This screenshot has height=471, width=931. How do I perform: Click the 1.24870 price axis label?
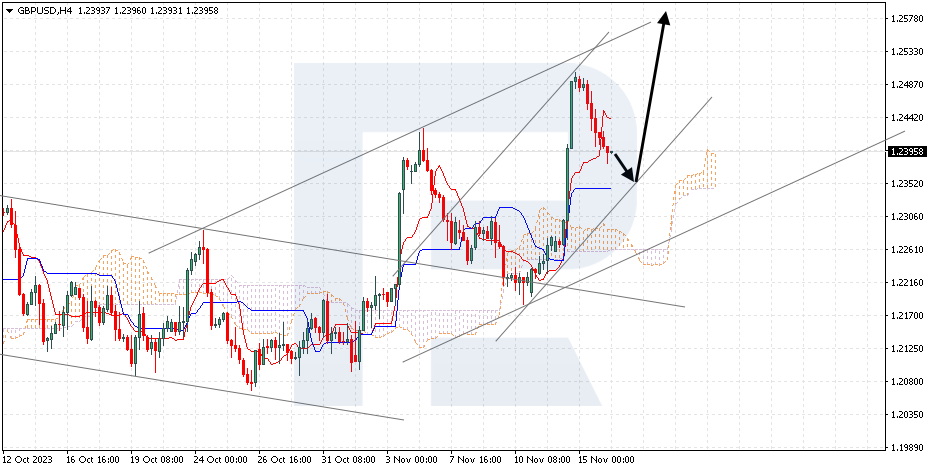pos(906,85)
